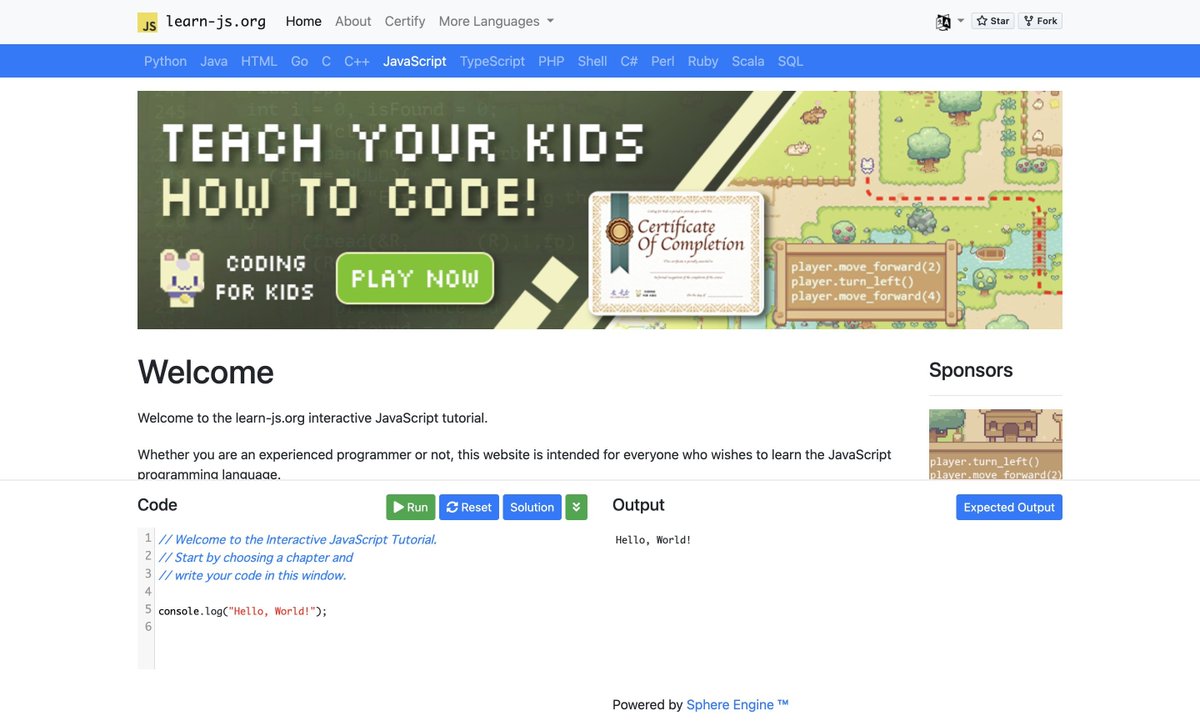The image size is (1200, 721).
Task: Switch to the Shell tutorial
Action: 592,61
